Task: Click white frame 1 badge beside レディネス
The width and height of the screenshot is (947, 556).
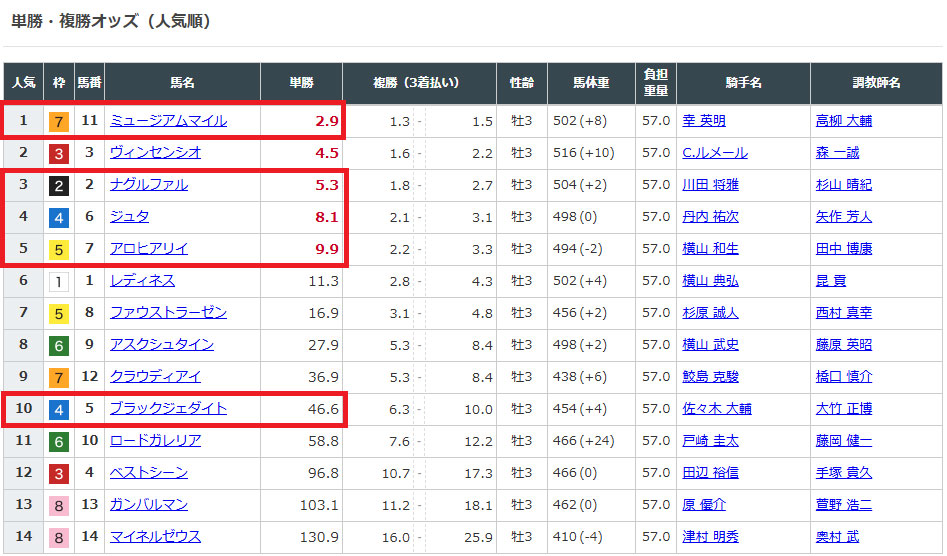Action: pyautogui.click(x=59, y=281)
